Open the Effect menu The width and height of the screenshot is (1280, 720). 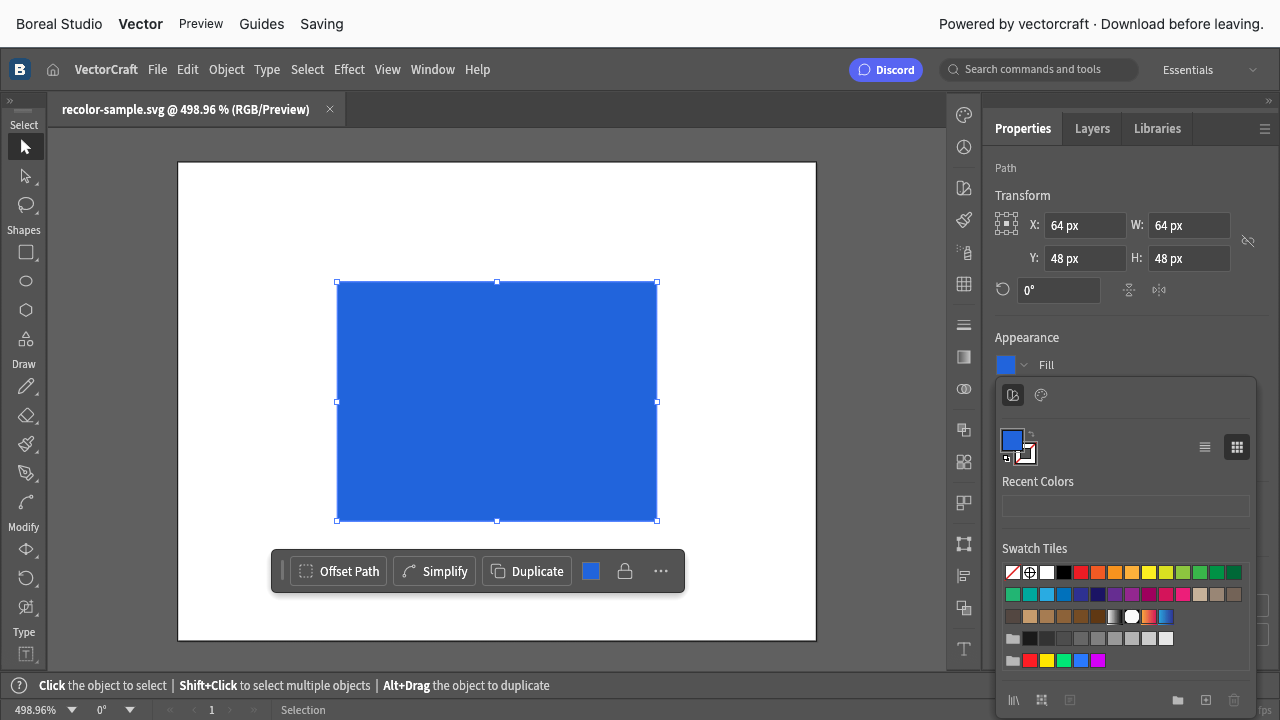[349, 70]
